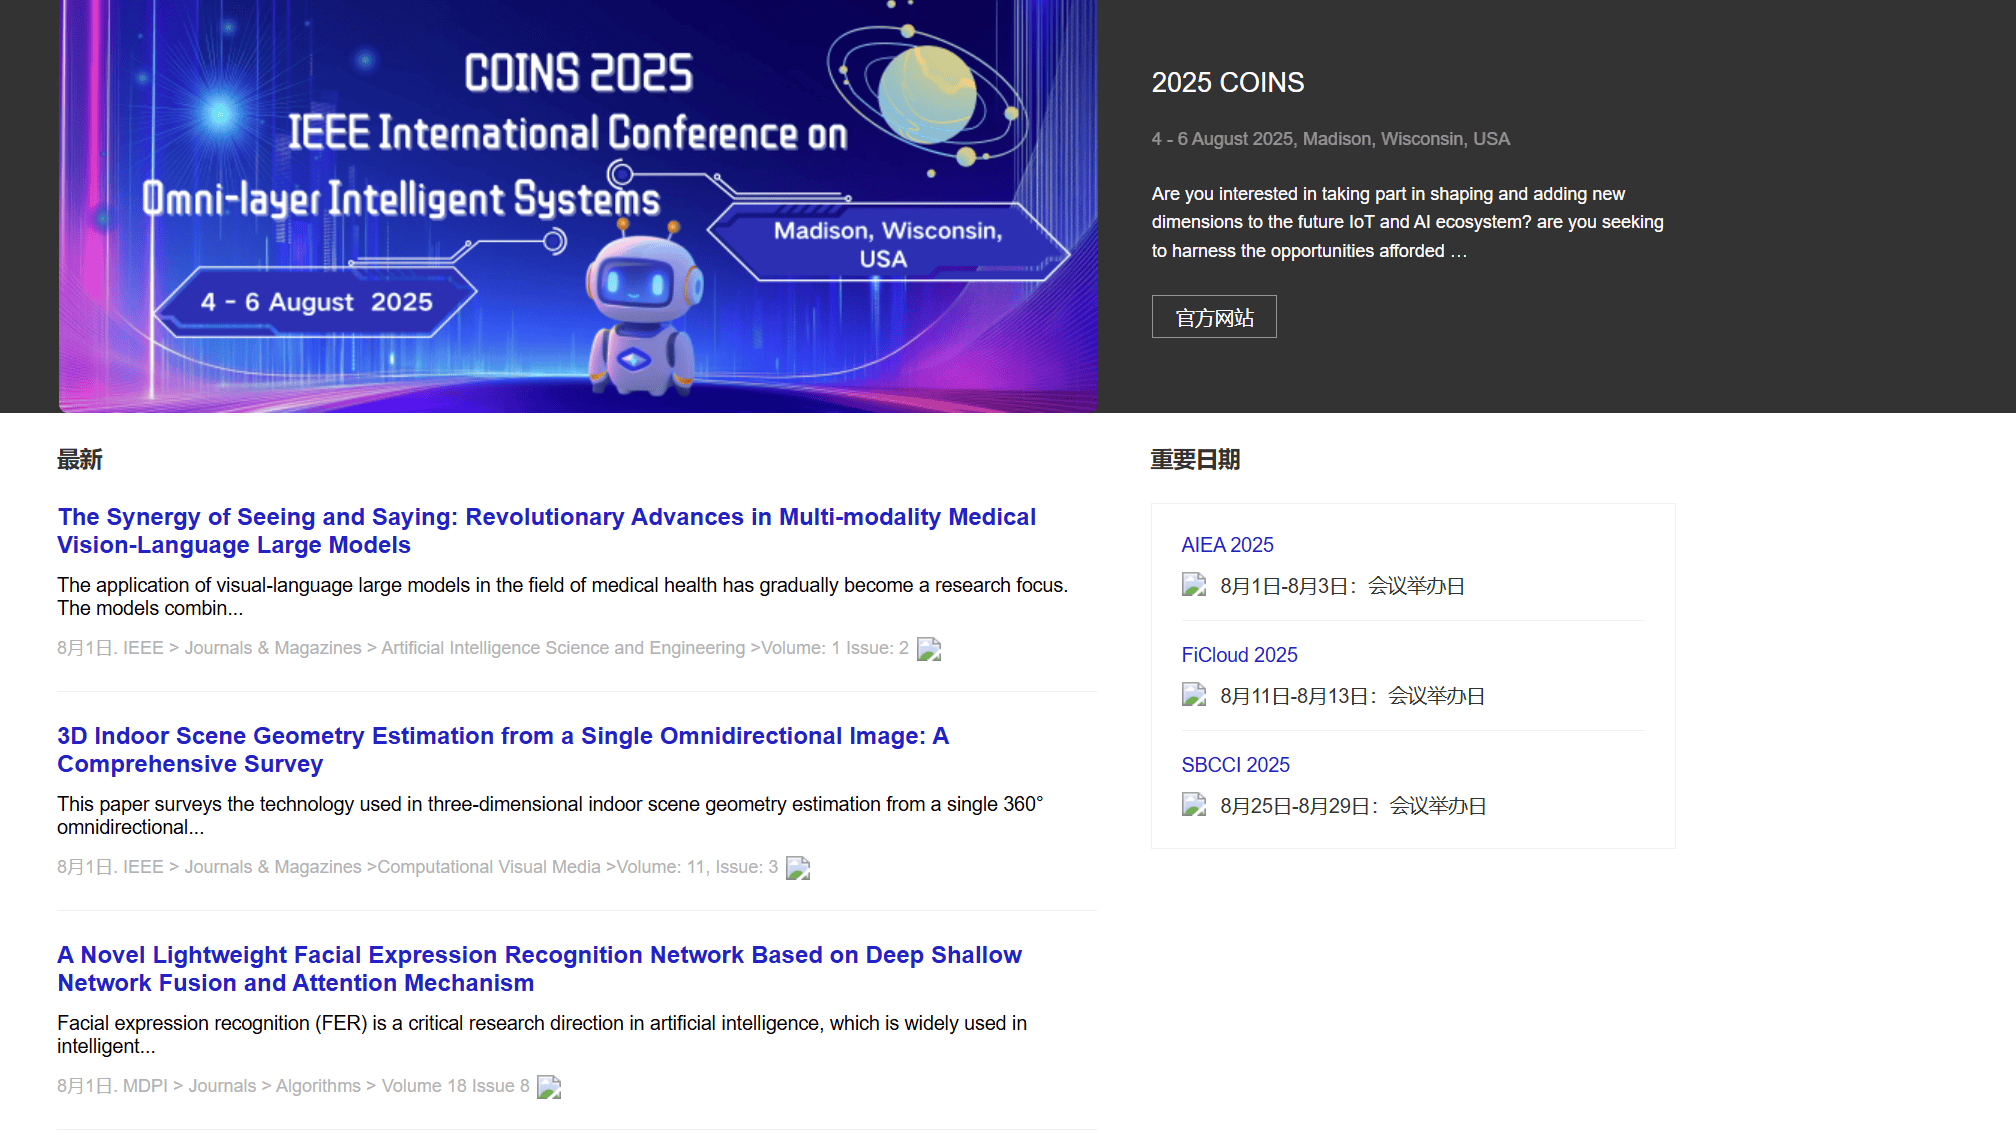Click the 重要日期 section heading
This screenshot has height=1133, width=2016.
click(x=1195, y=460)
